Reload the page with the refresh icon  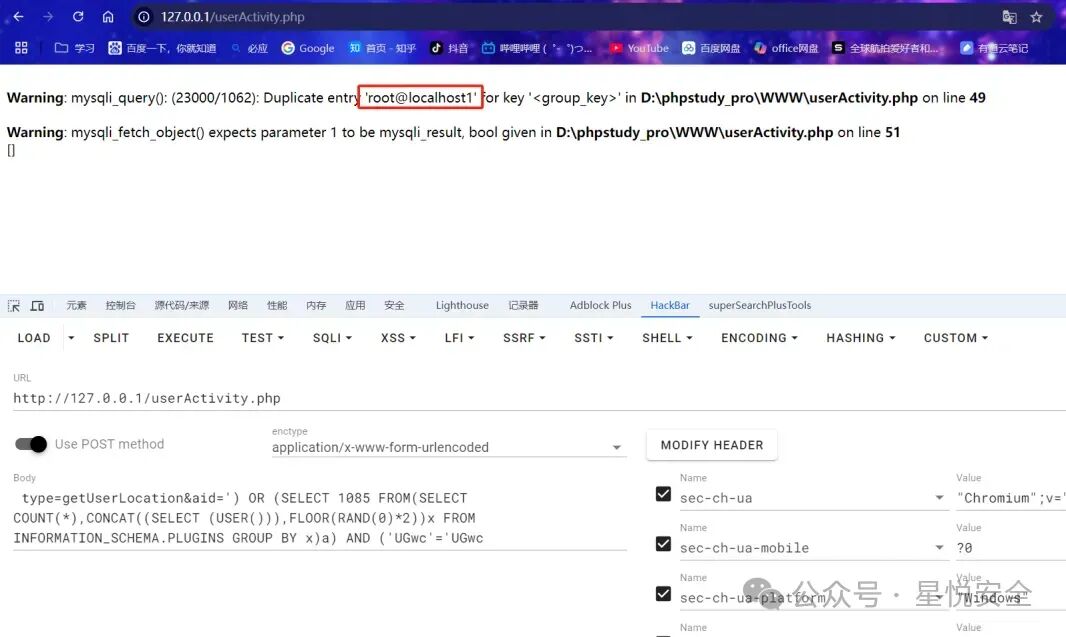tap(78, 16)
